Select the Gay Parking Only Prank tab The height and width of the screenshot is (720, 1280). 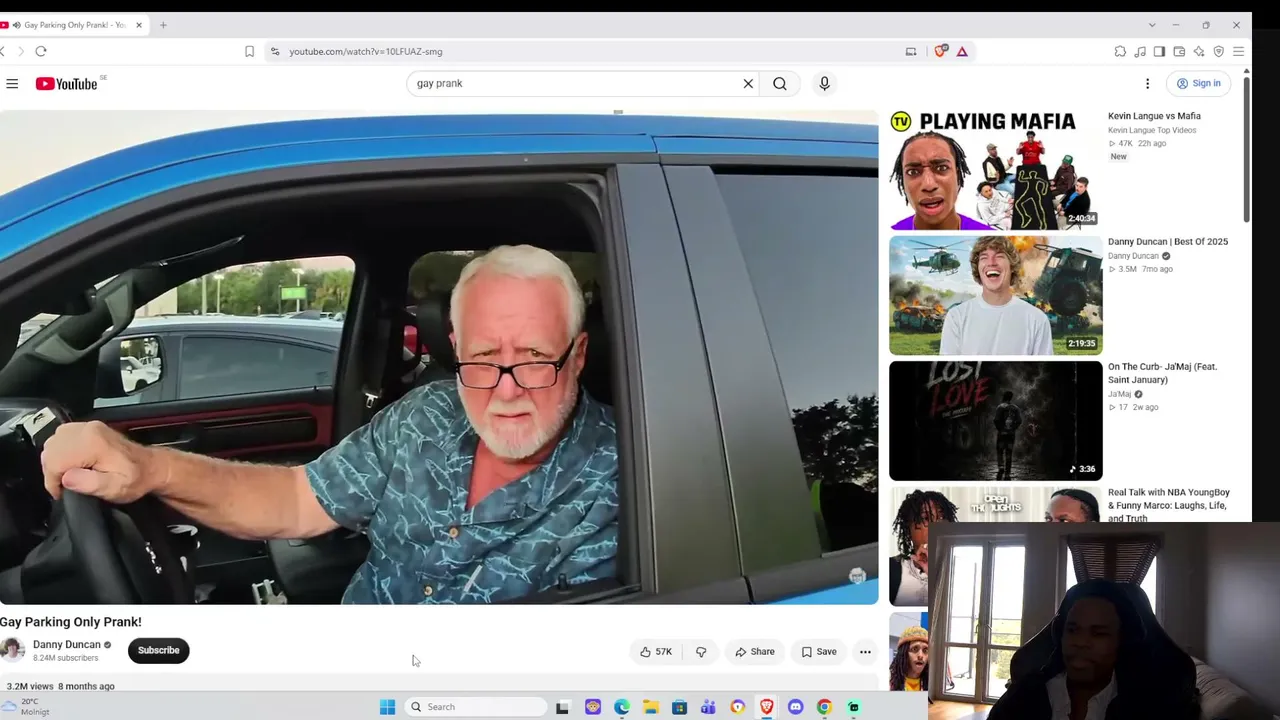tap(75, 25)
